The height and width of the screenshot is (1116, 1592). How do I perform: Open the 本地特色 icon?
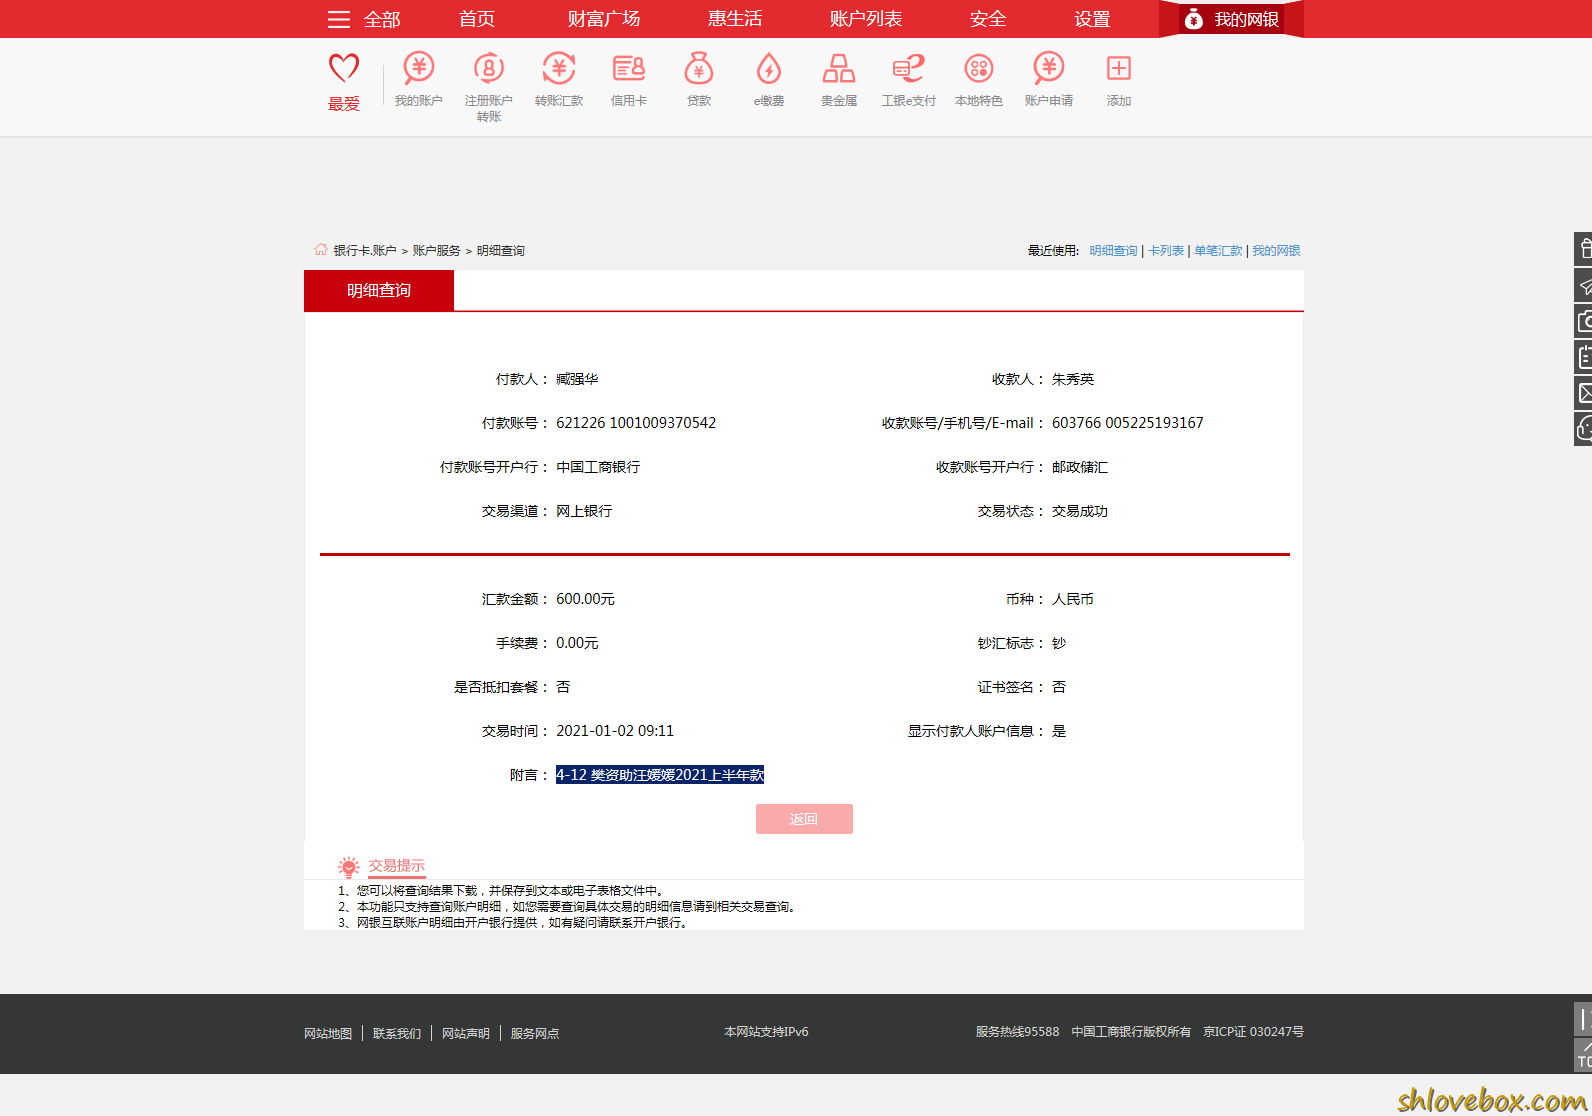(x=979, y=68)
